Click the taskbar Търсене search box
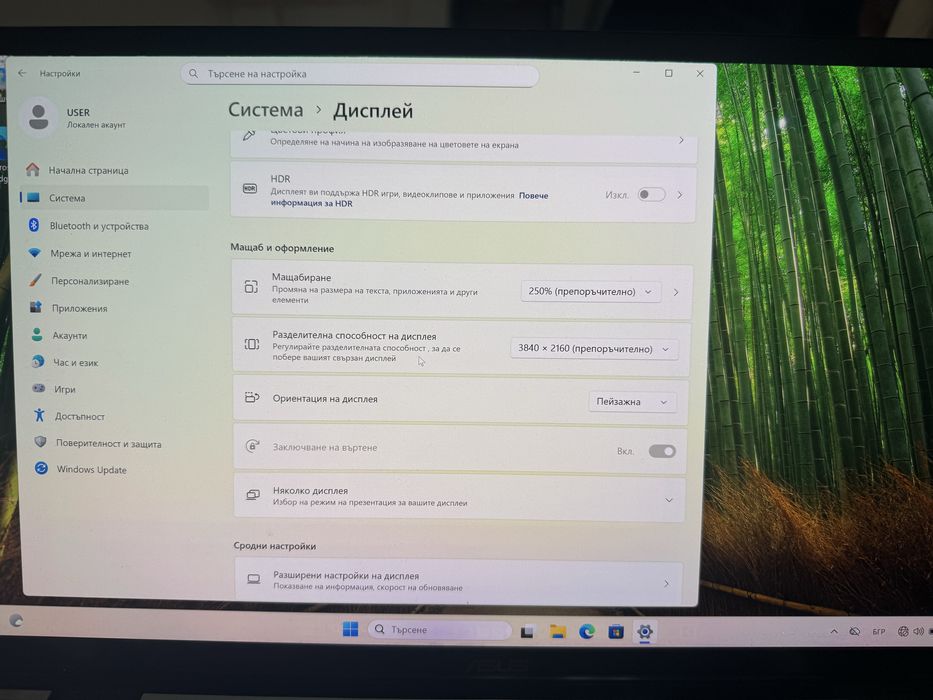 pyautogui.click(x=440, y=630)
